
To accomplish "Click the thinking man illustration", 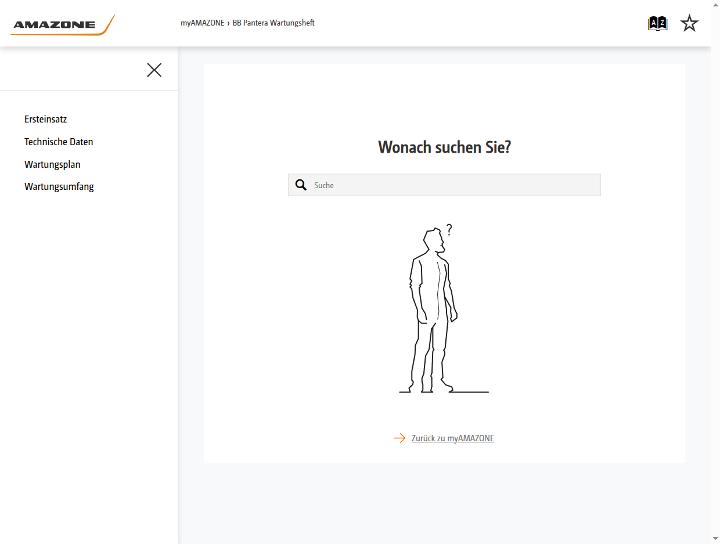I will point(444,308).
